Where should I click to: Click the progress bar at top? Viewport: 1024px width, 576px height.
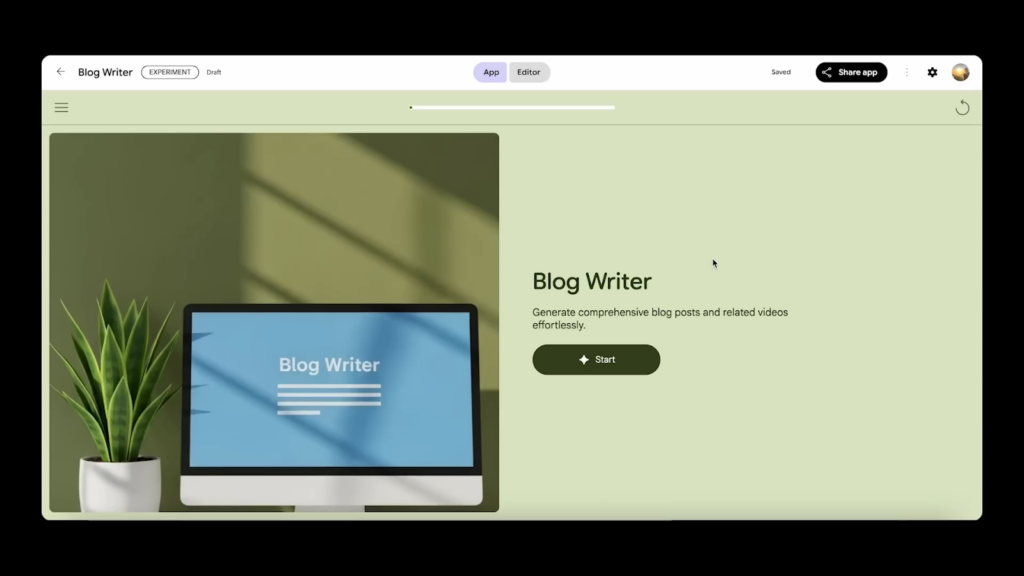click(512, 108)
